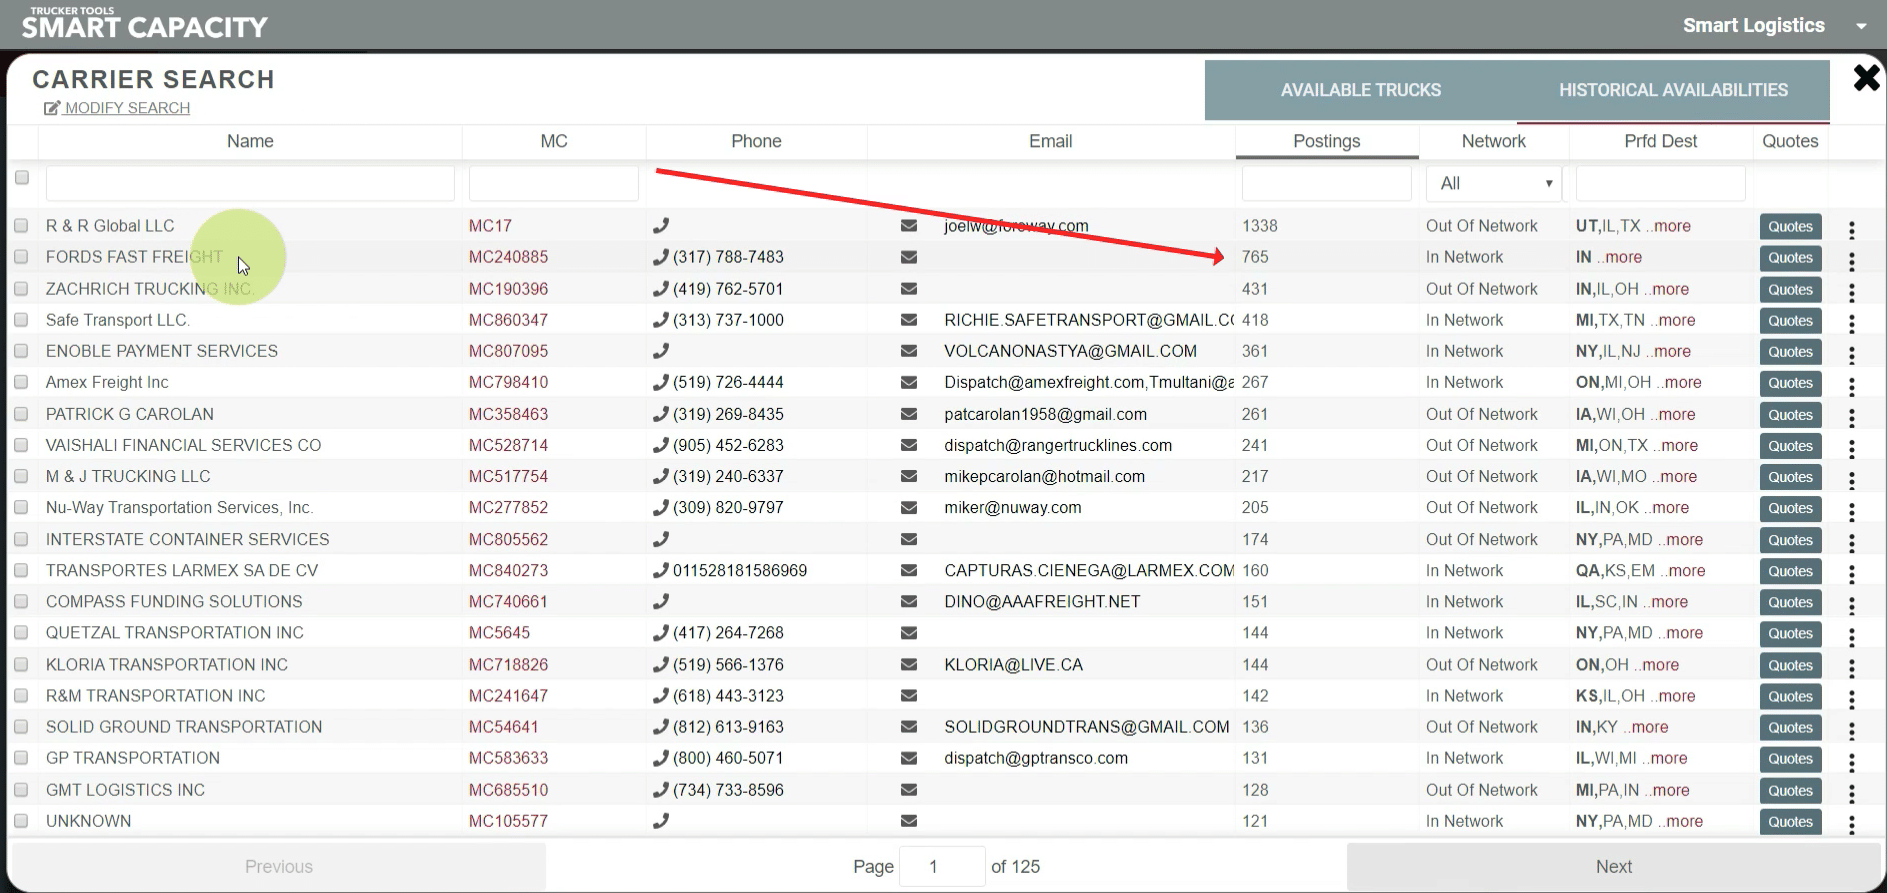Open three-dot menu for M & J TRUCKING LLC

pos(1852,480)
